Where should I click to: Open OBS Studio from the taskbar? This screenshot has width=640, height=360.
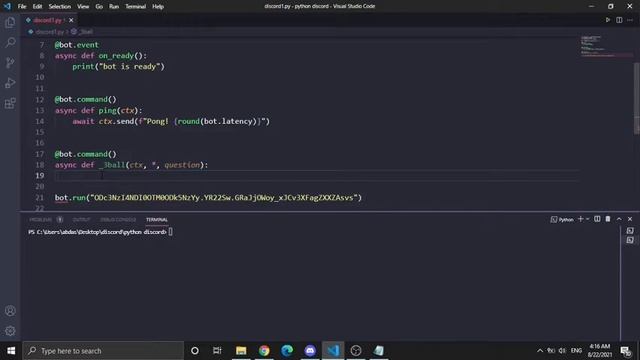[356, 351]
